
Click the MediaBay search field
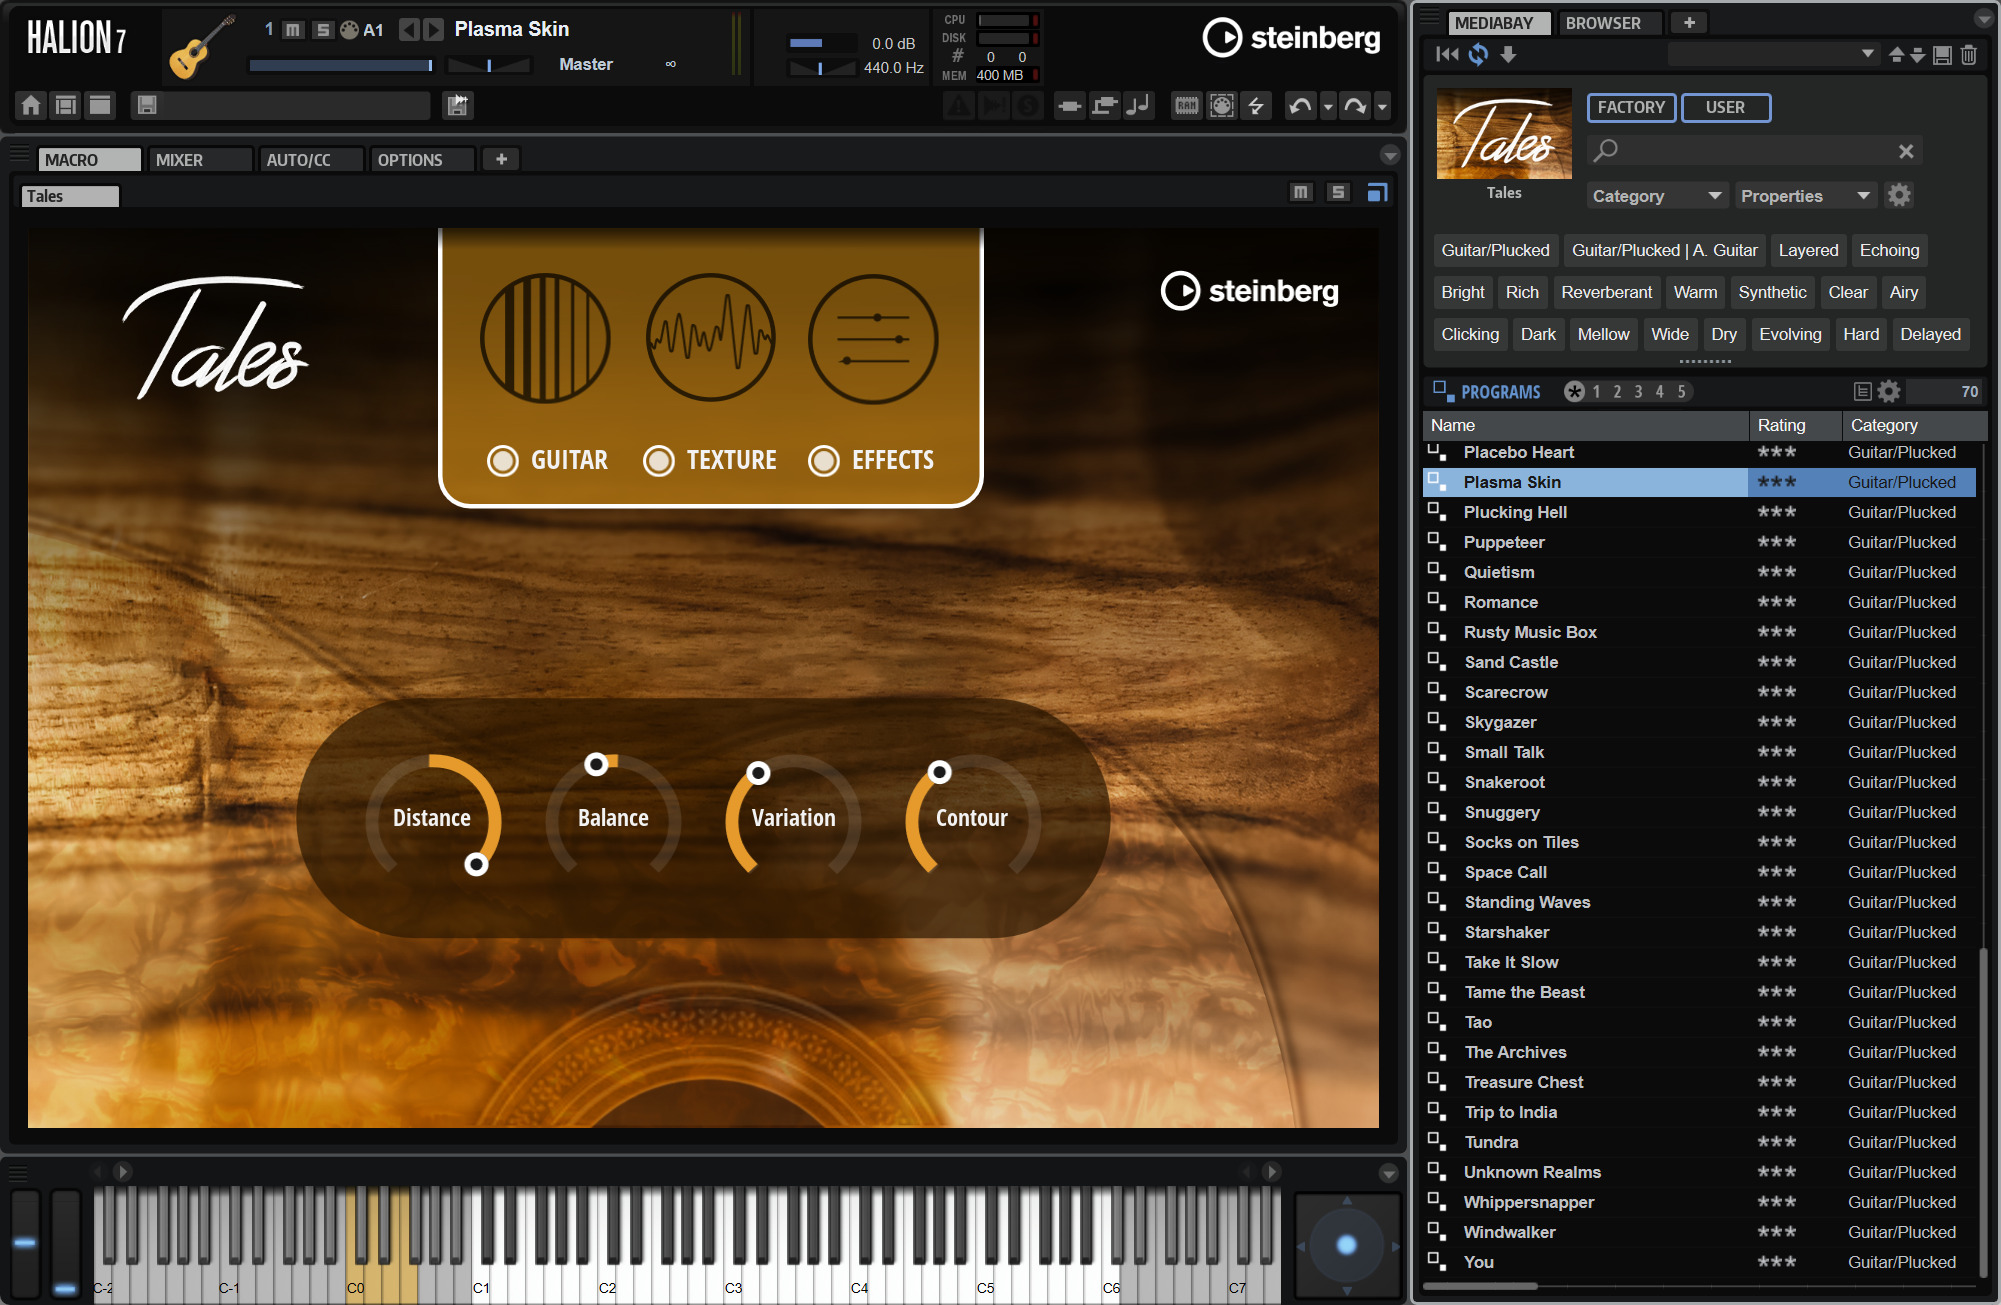coord(1755,150)
